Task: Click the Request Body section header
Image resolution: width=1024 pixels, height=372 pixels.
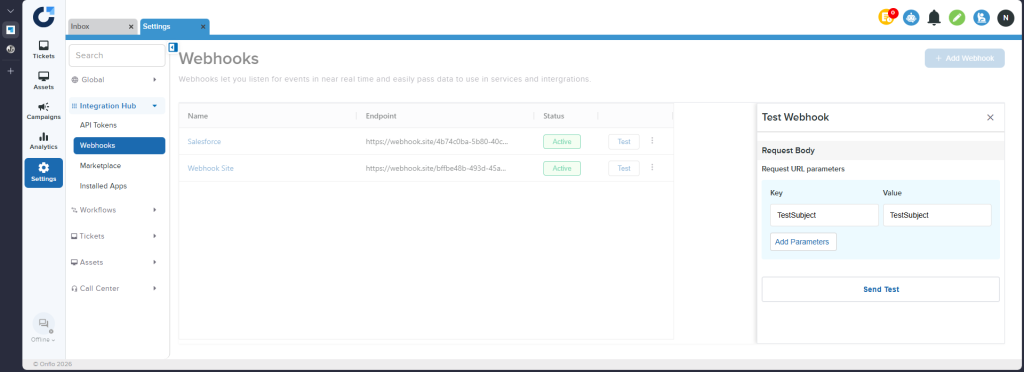Action: (880, 150)
